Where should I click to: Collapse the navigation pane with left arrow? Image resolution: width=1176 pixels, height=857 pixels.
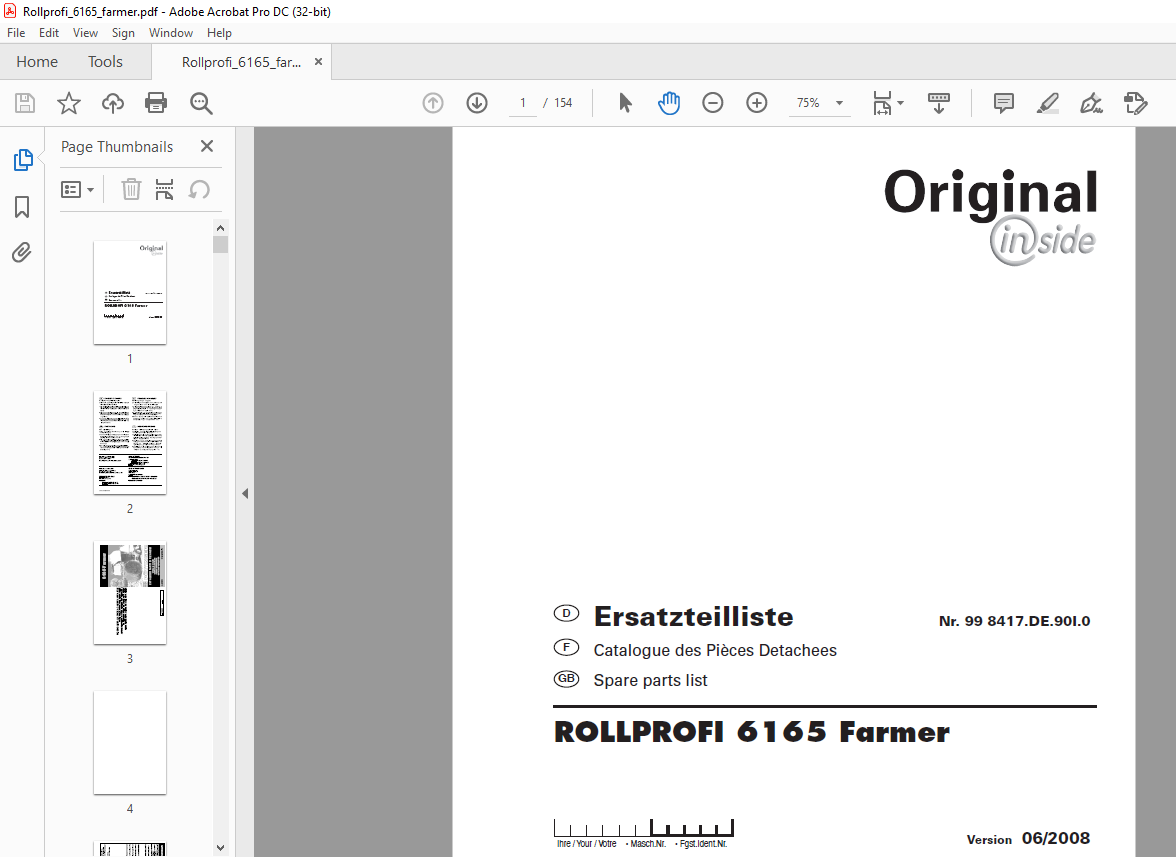(245, 493)
